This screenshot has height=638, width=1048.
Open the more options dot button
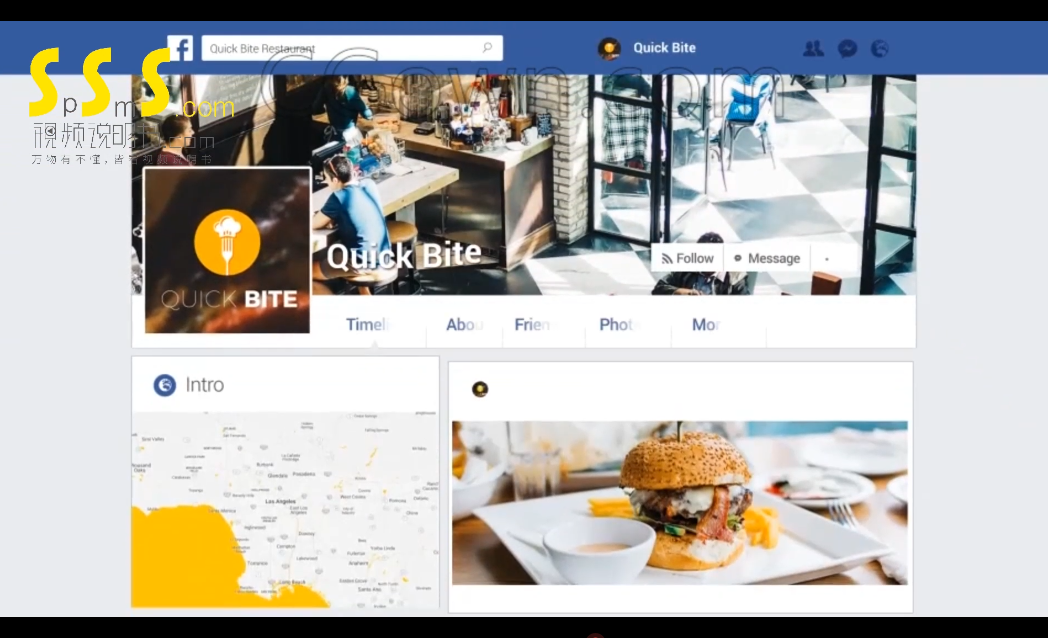[827, 259]
